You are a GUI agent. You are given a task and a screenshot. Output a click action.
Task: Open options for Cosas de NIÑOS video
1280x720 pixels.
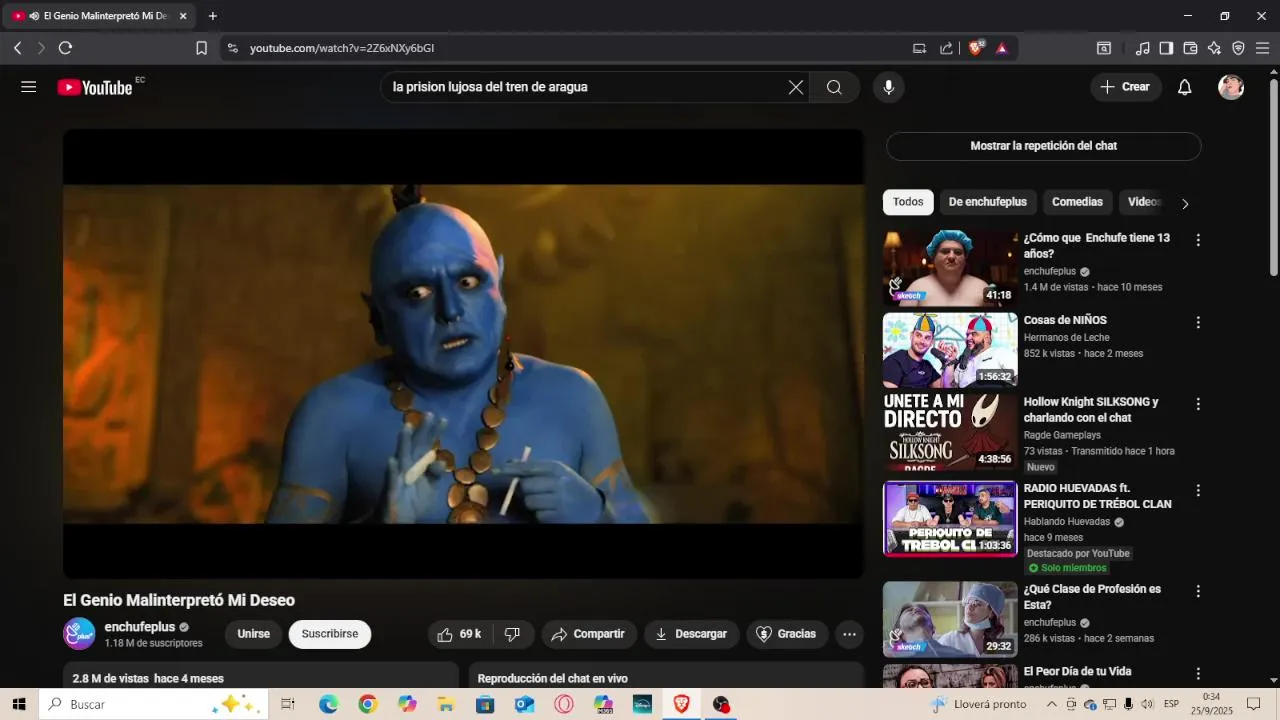pos(1198,322)
